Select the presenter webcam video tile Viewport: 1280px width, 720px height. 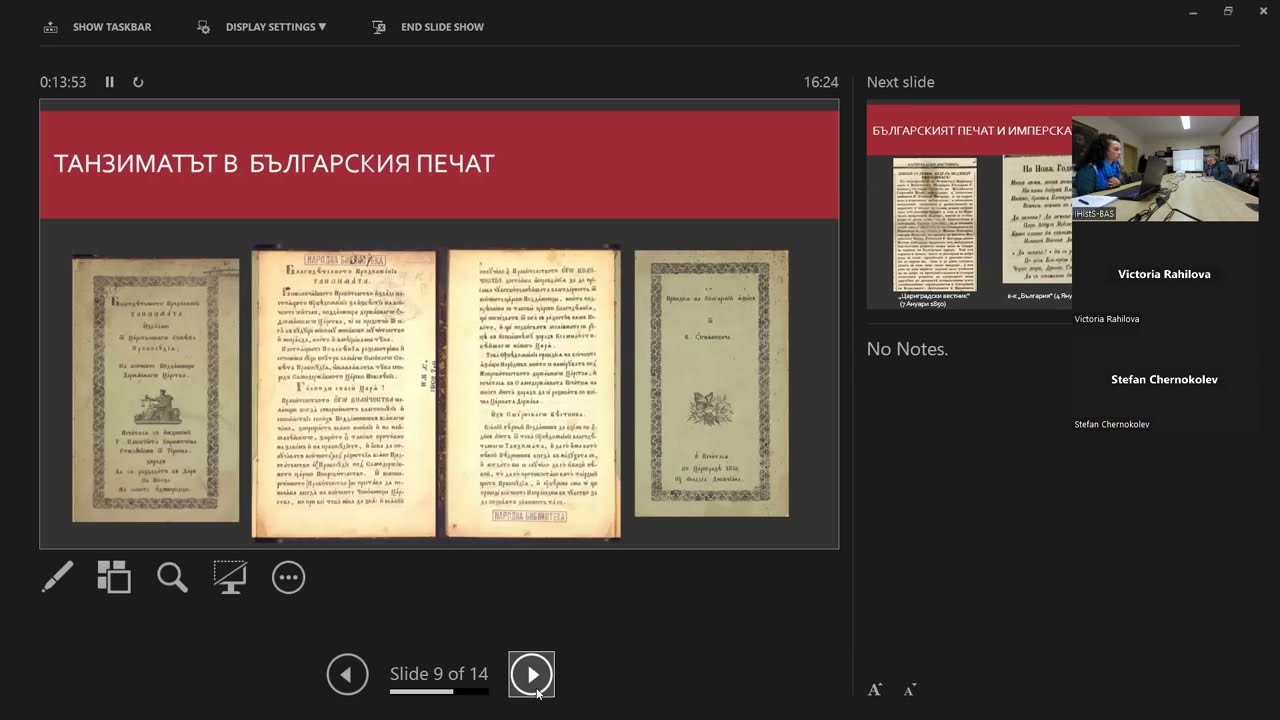tap(1164, 168)
